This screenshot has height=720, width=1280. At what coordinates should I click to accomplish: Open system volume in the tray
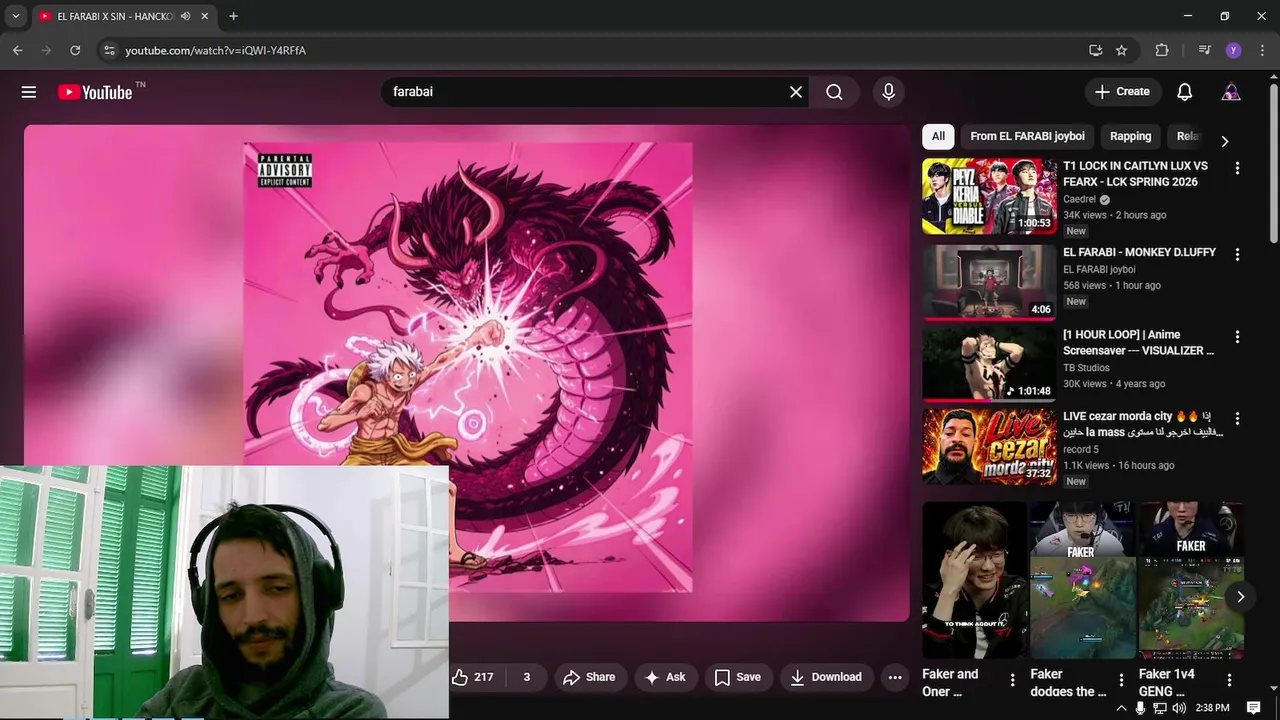(x=1179, y=708)
